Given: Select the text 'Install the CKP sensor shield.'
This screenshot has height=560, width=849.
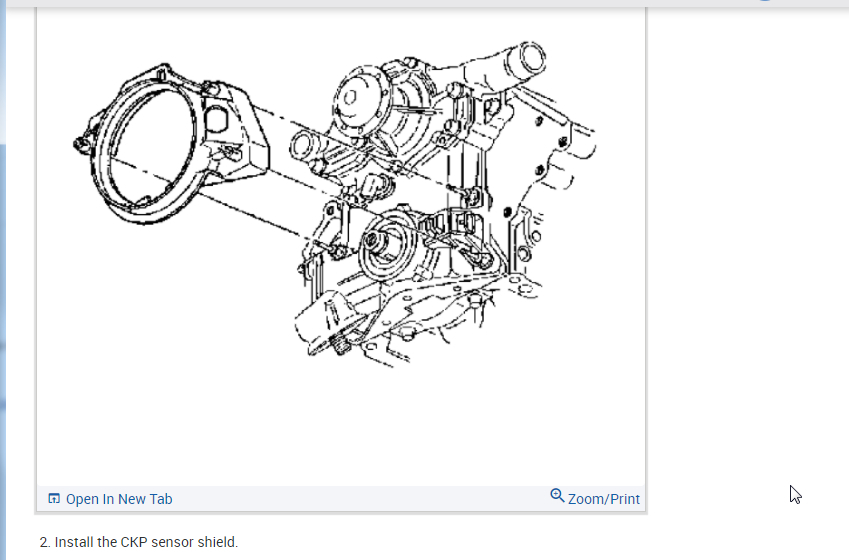Looking at the screenshot, I should pyautogui.click(x=146, y=542).
